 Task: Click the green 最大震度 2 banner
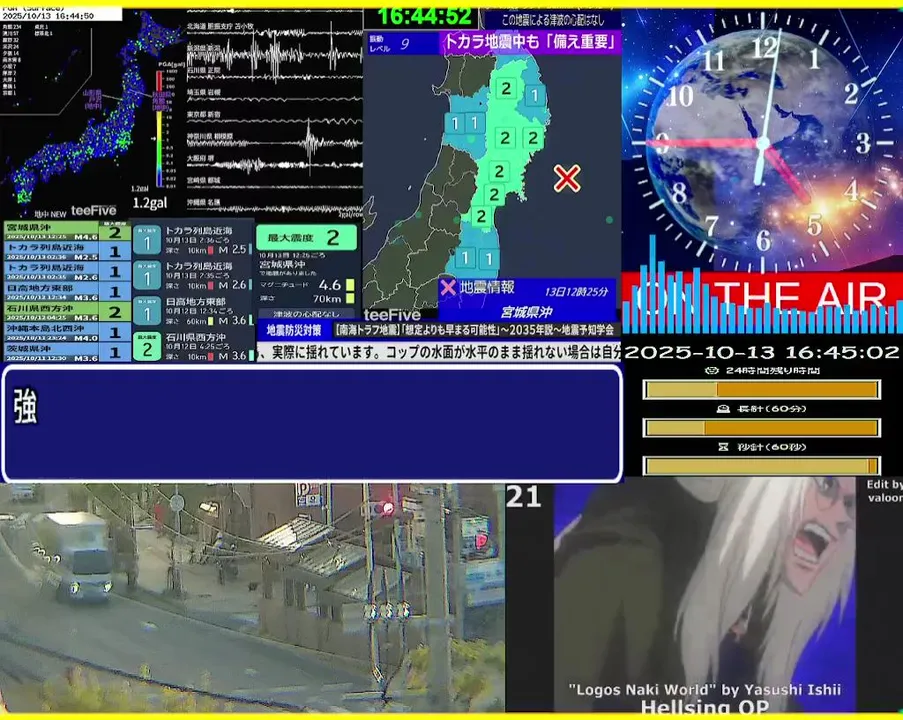click(306, 237)
